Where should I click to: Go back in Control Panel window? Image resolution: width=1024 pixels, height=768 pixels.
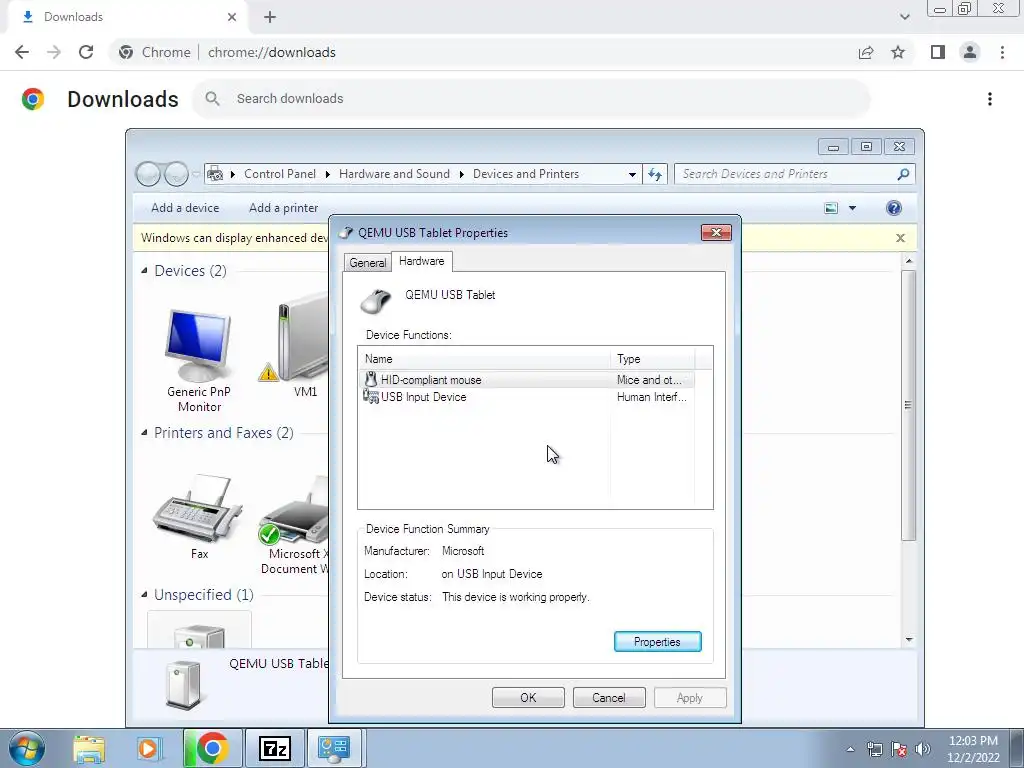coord(148,174)
